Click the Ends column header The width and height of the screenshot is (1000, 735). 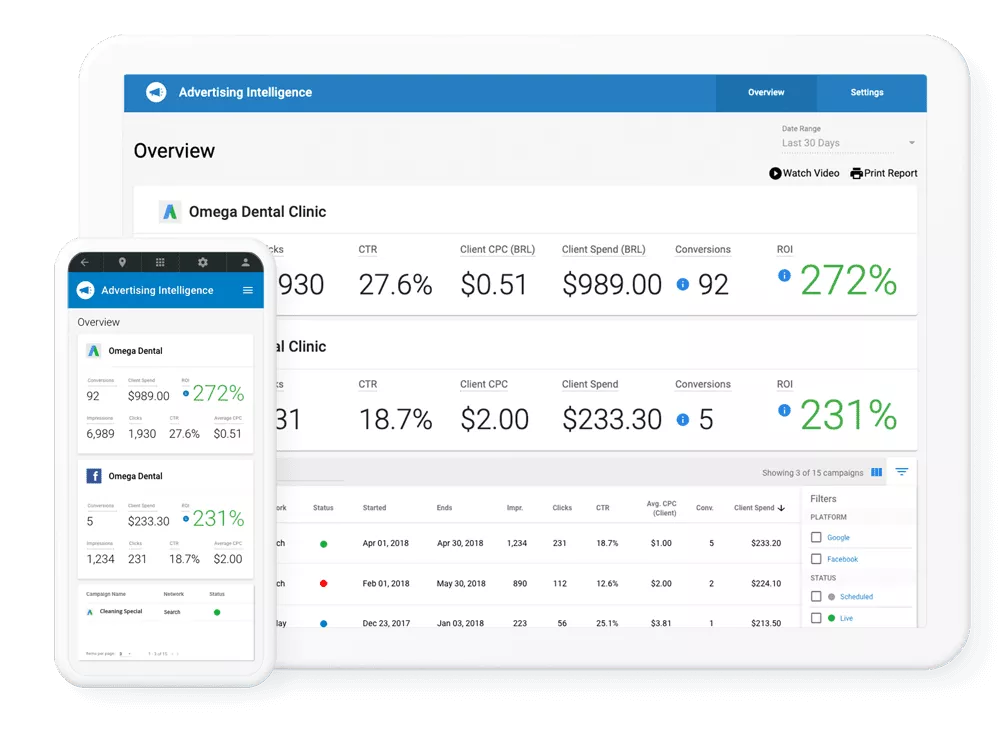tap(445, 508)
